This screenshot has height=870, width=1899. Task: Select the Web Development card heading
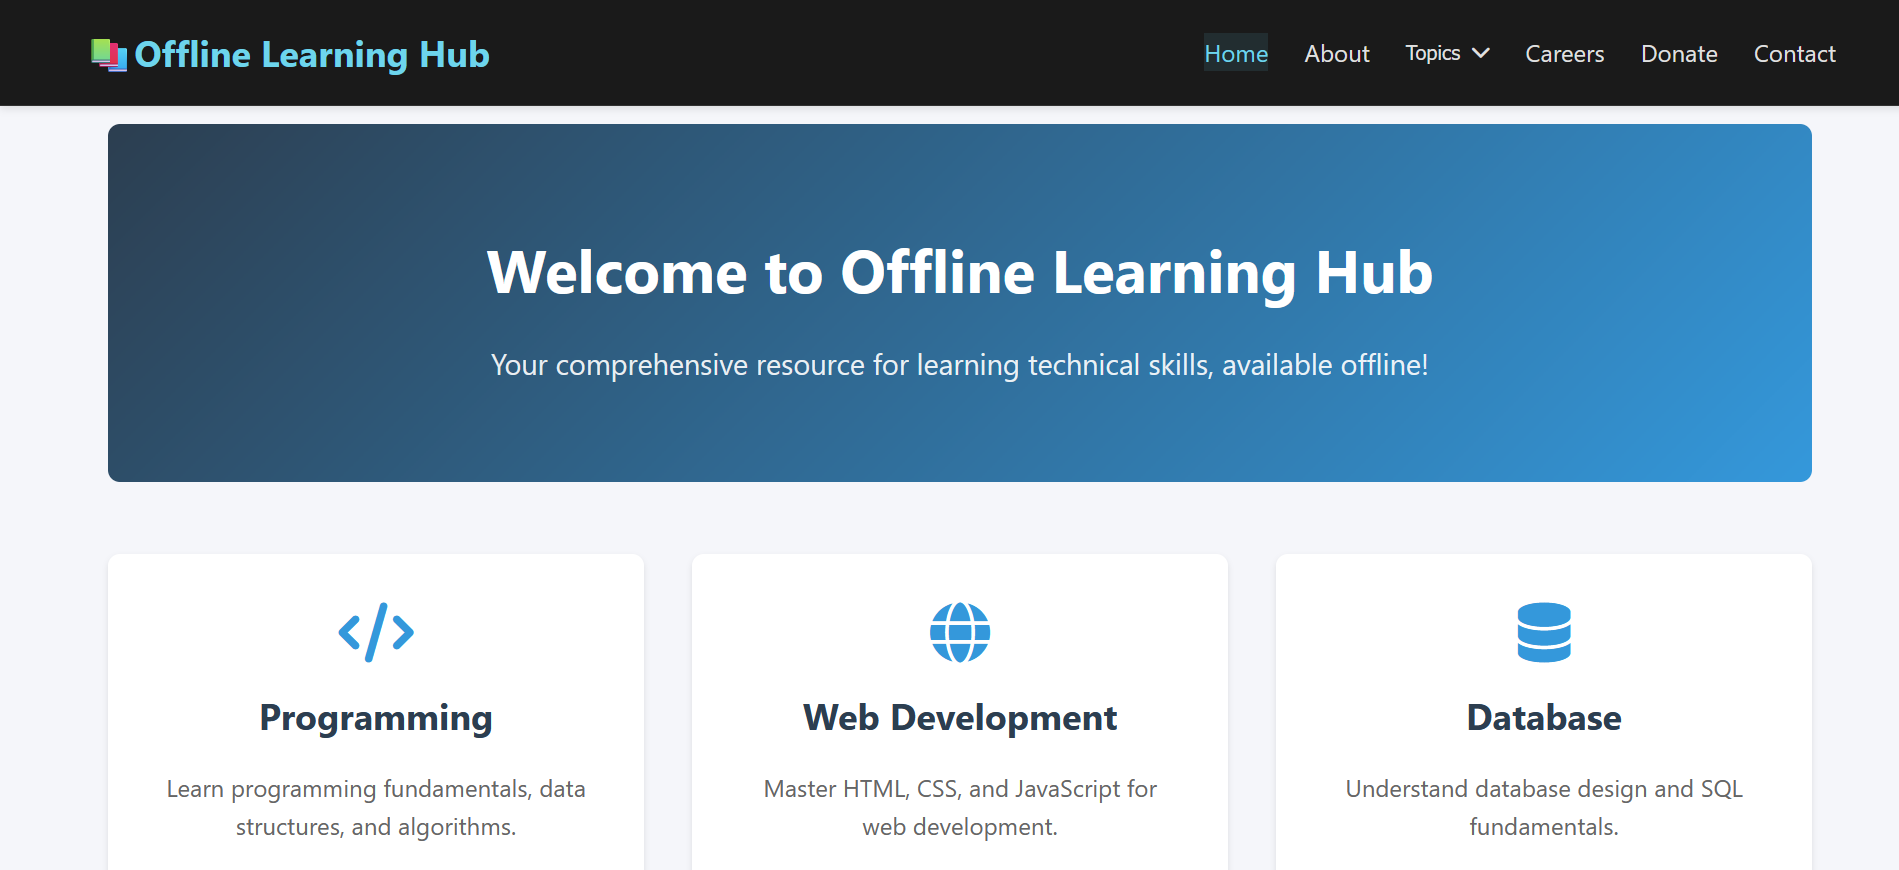pyautogui.click(x=960, y=718)
